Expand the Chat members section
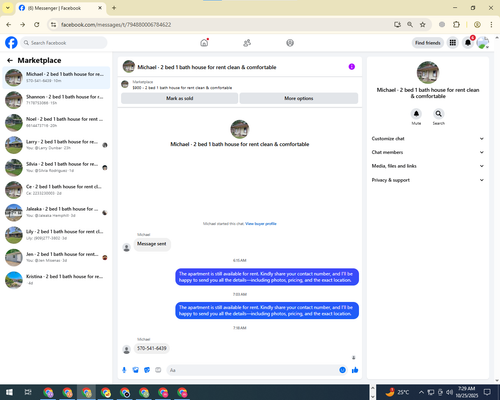Screen dimensions: 500x400 click(x=428, y=152)
